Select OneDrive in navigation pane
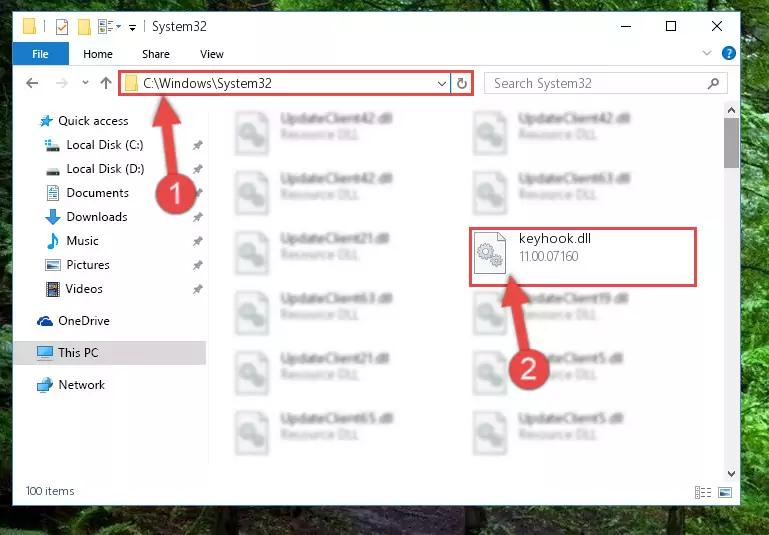 (x=84, y=321)
